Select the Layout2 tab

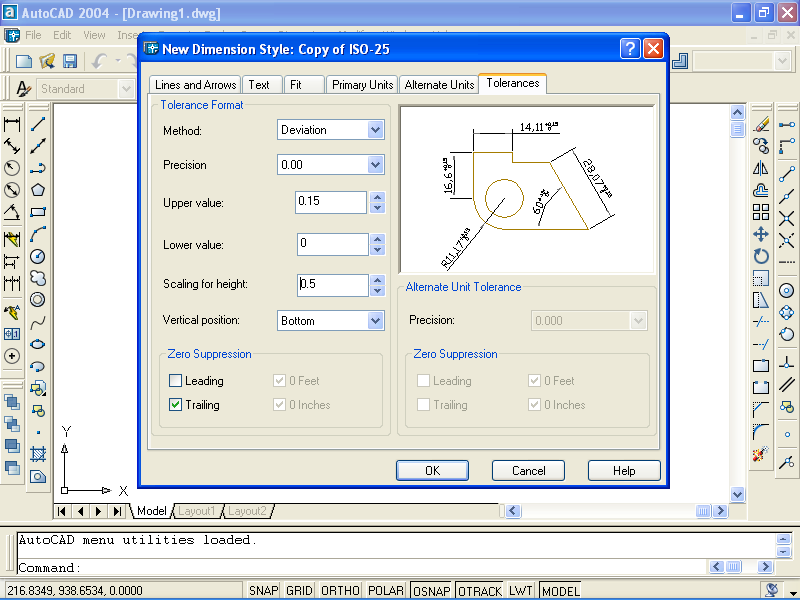(247, 511)
